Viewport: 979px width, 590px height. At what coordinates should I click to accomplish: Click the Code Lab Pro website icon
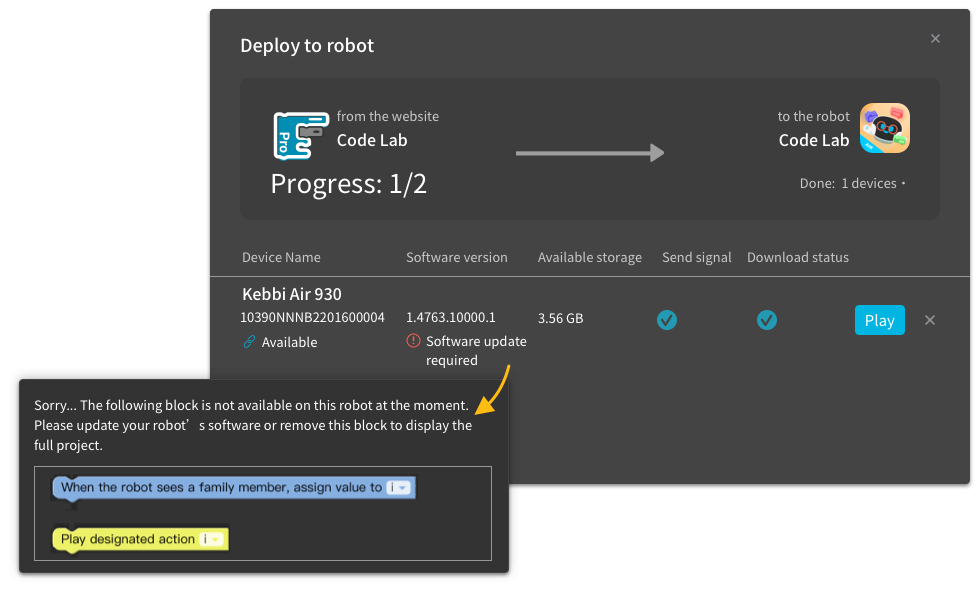point(301,135)
